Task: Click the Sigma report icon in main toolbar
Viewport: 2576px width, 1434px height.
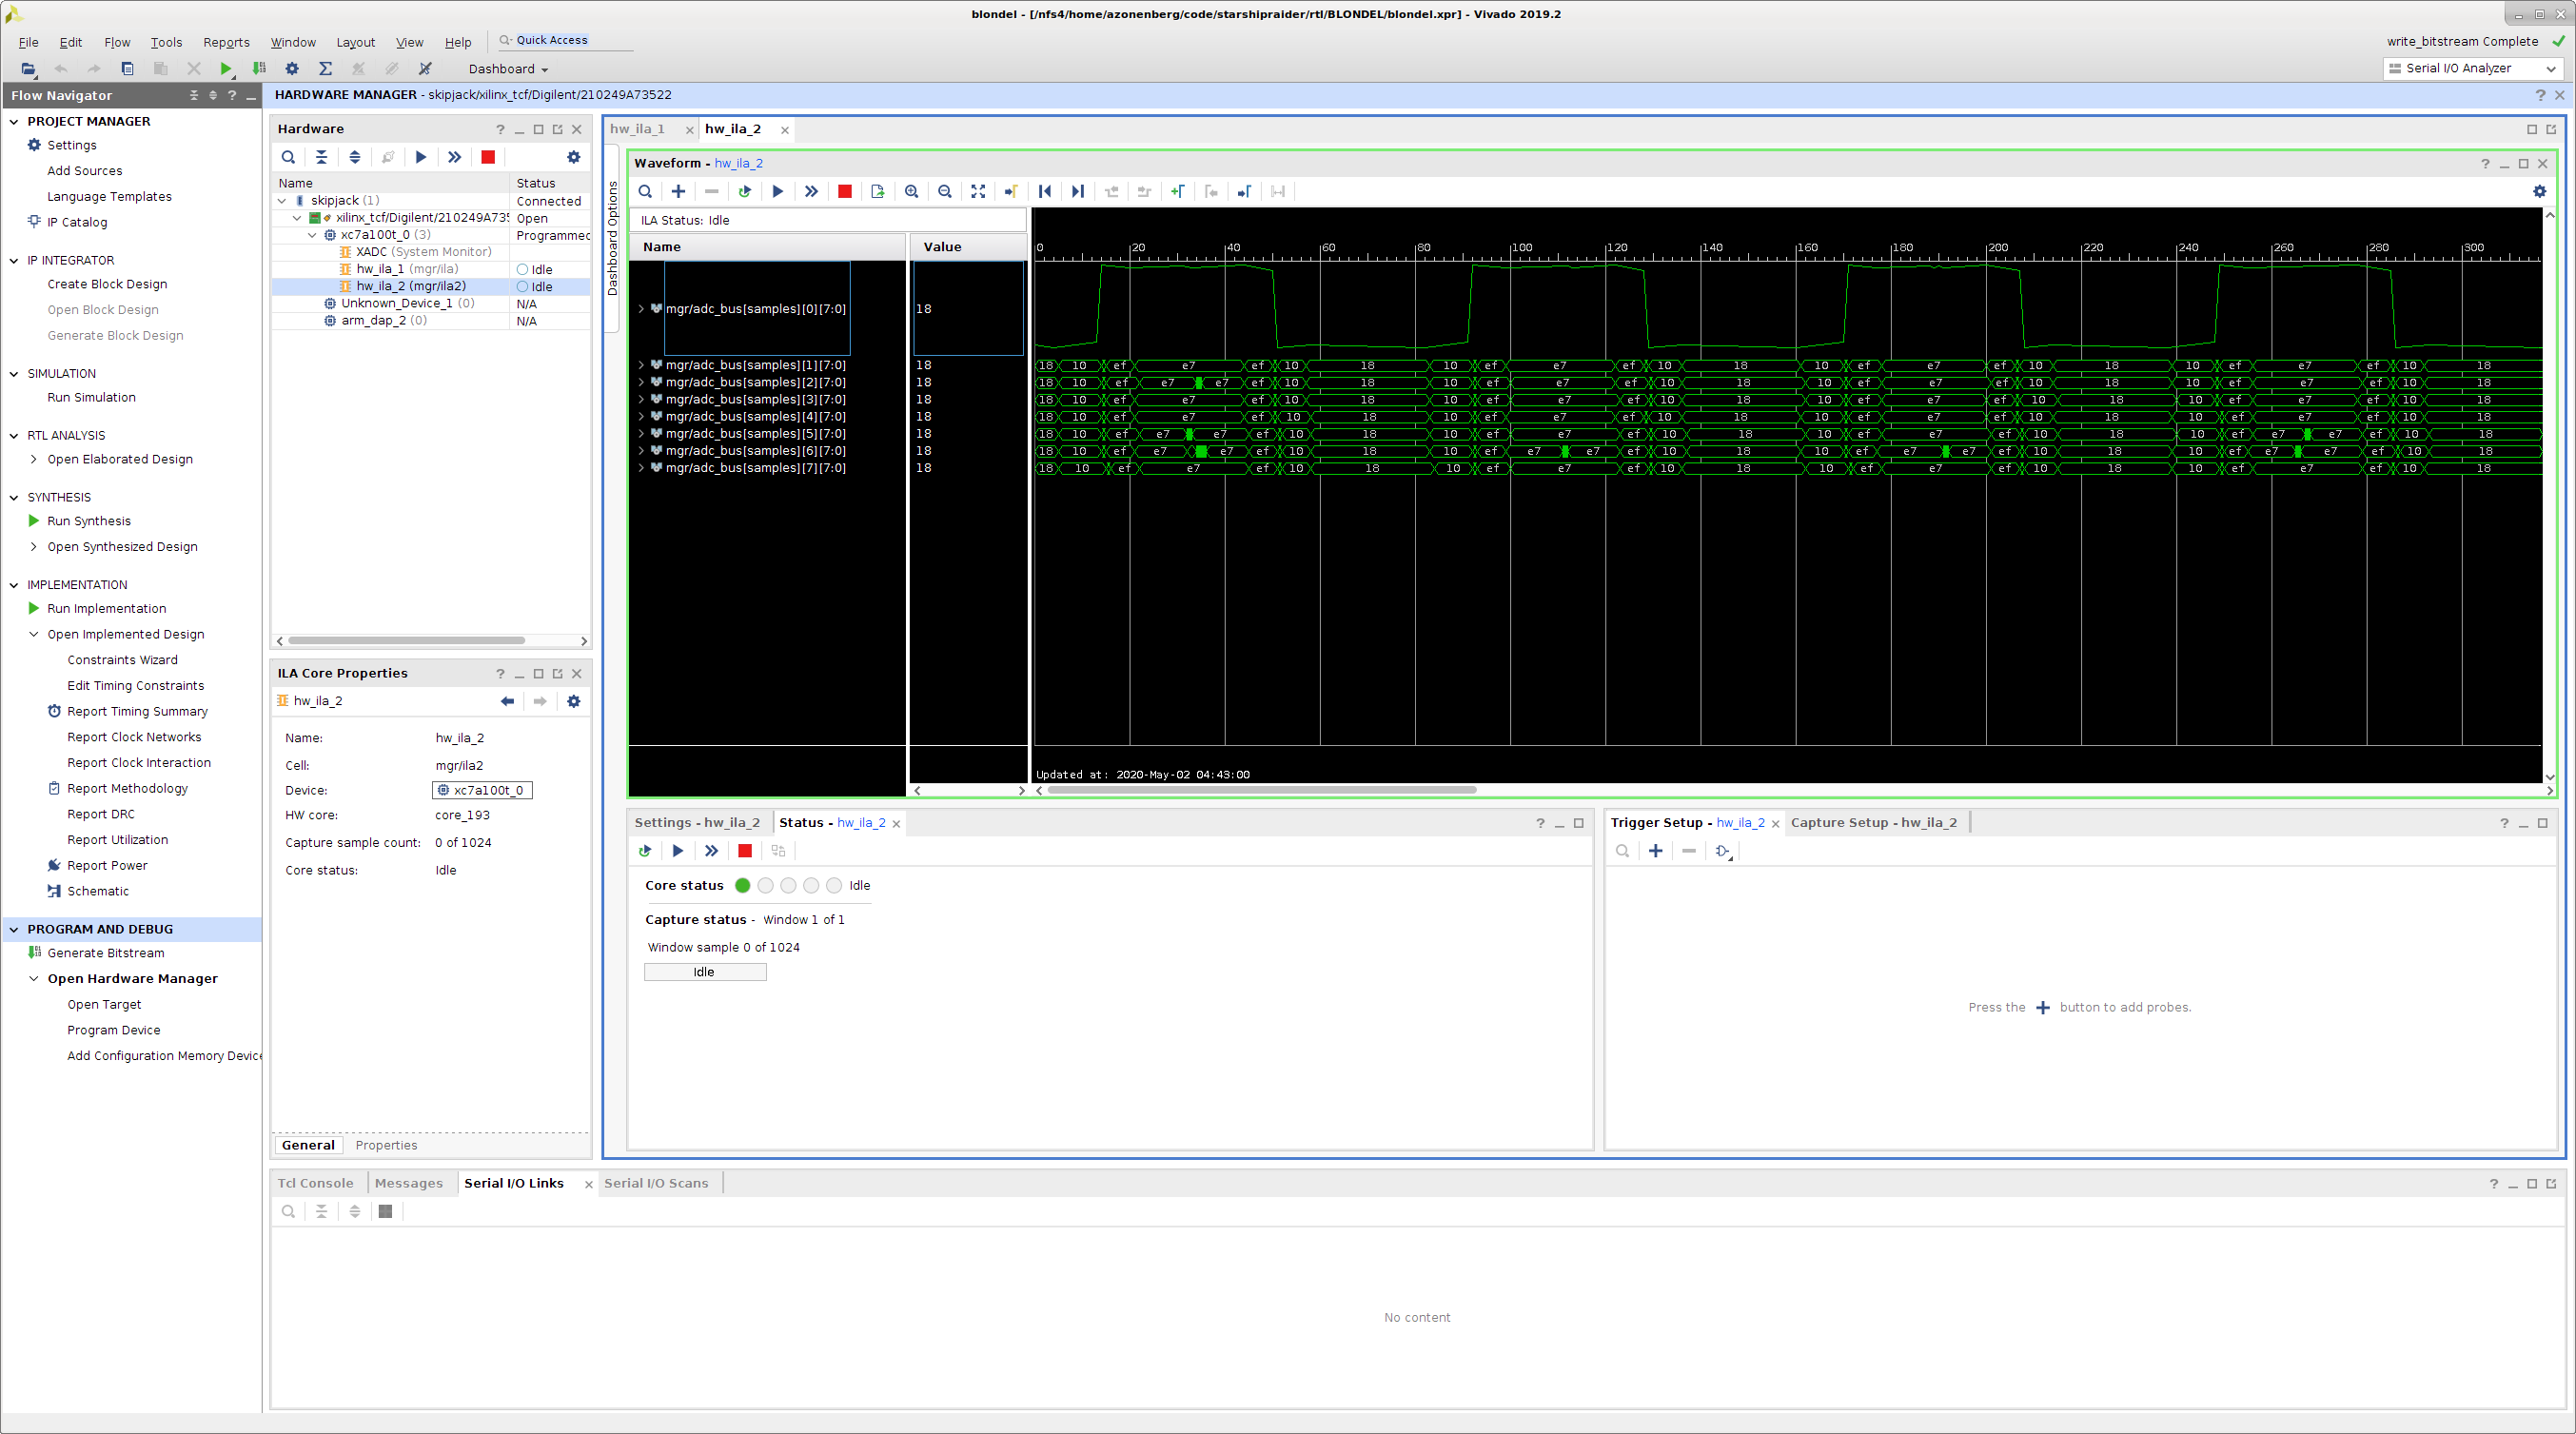Action: coord(325,69)
